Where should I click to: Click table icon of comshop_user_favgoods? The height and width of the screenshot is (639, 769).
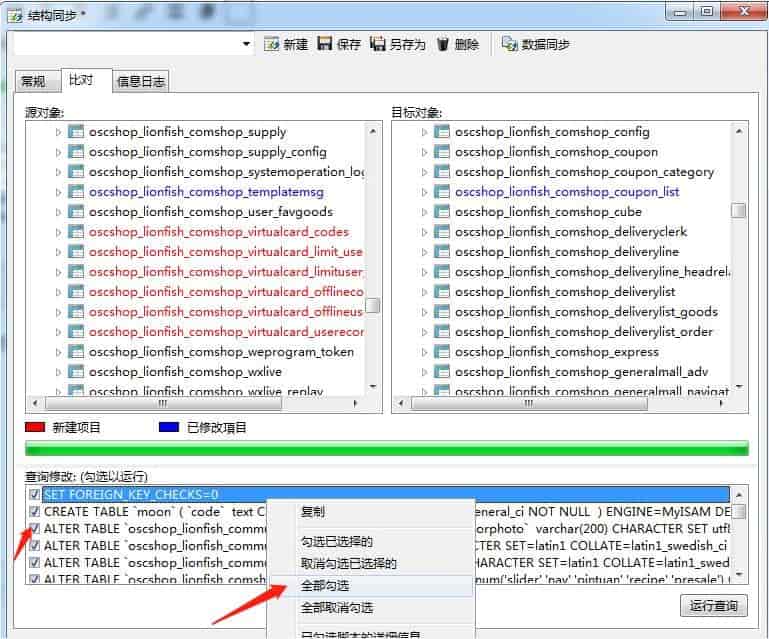click(76, 212)
